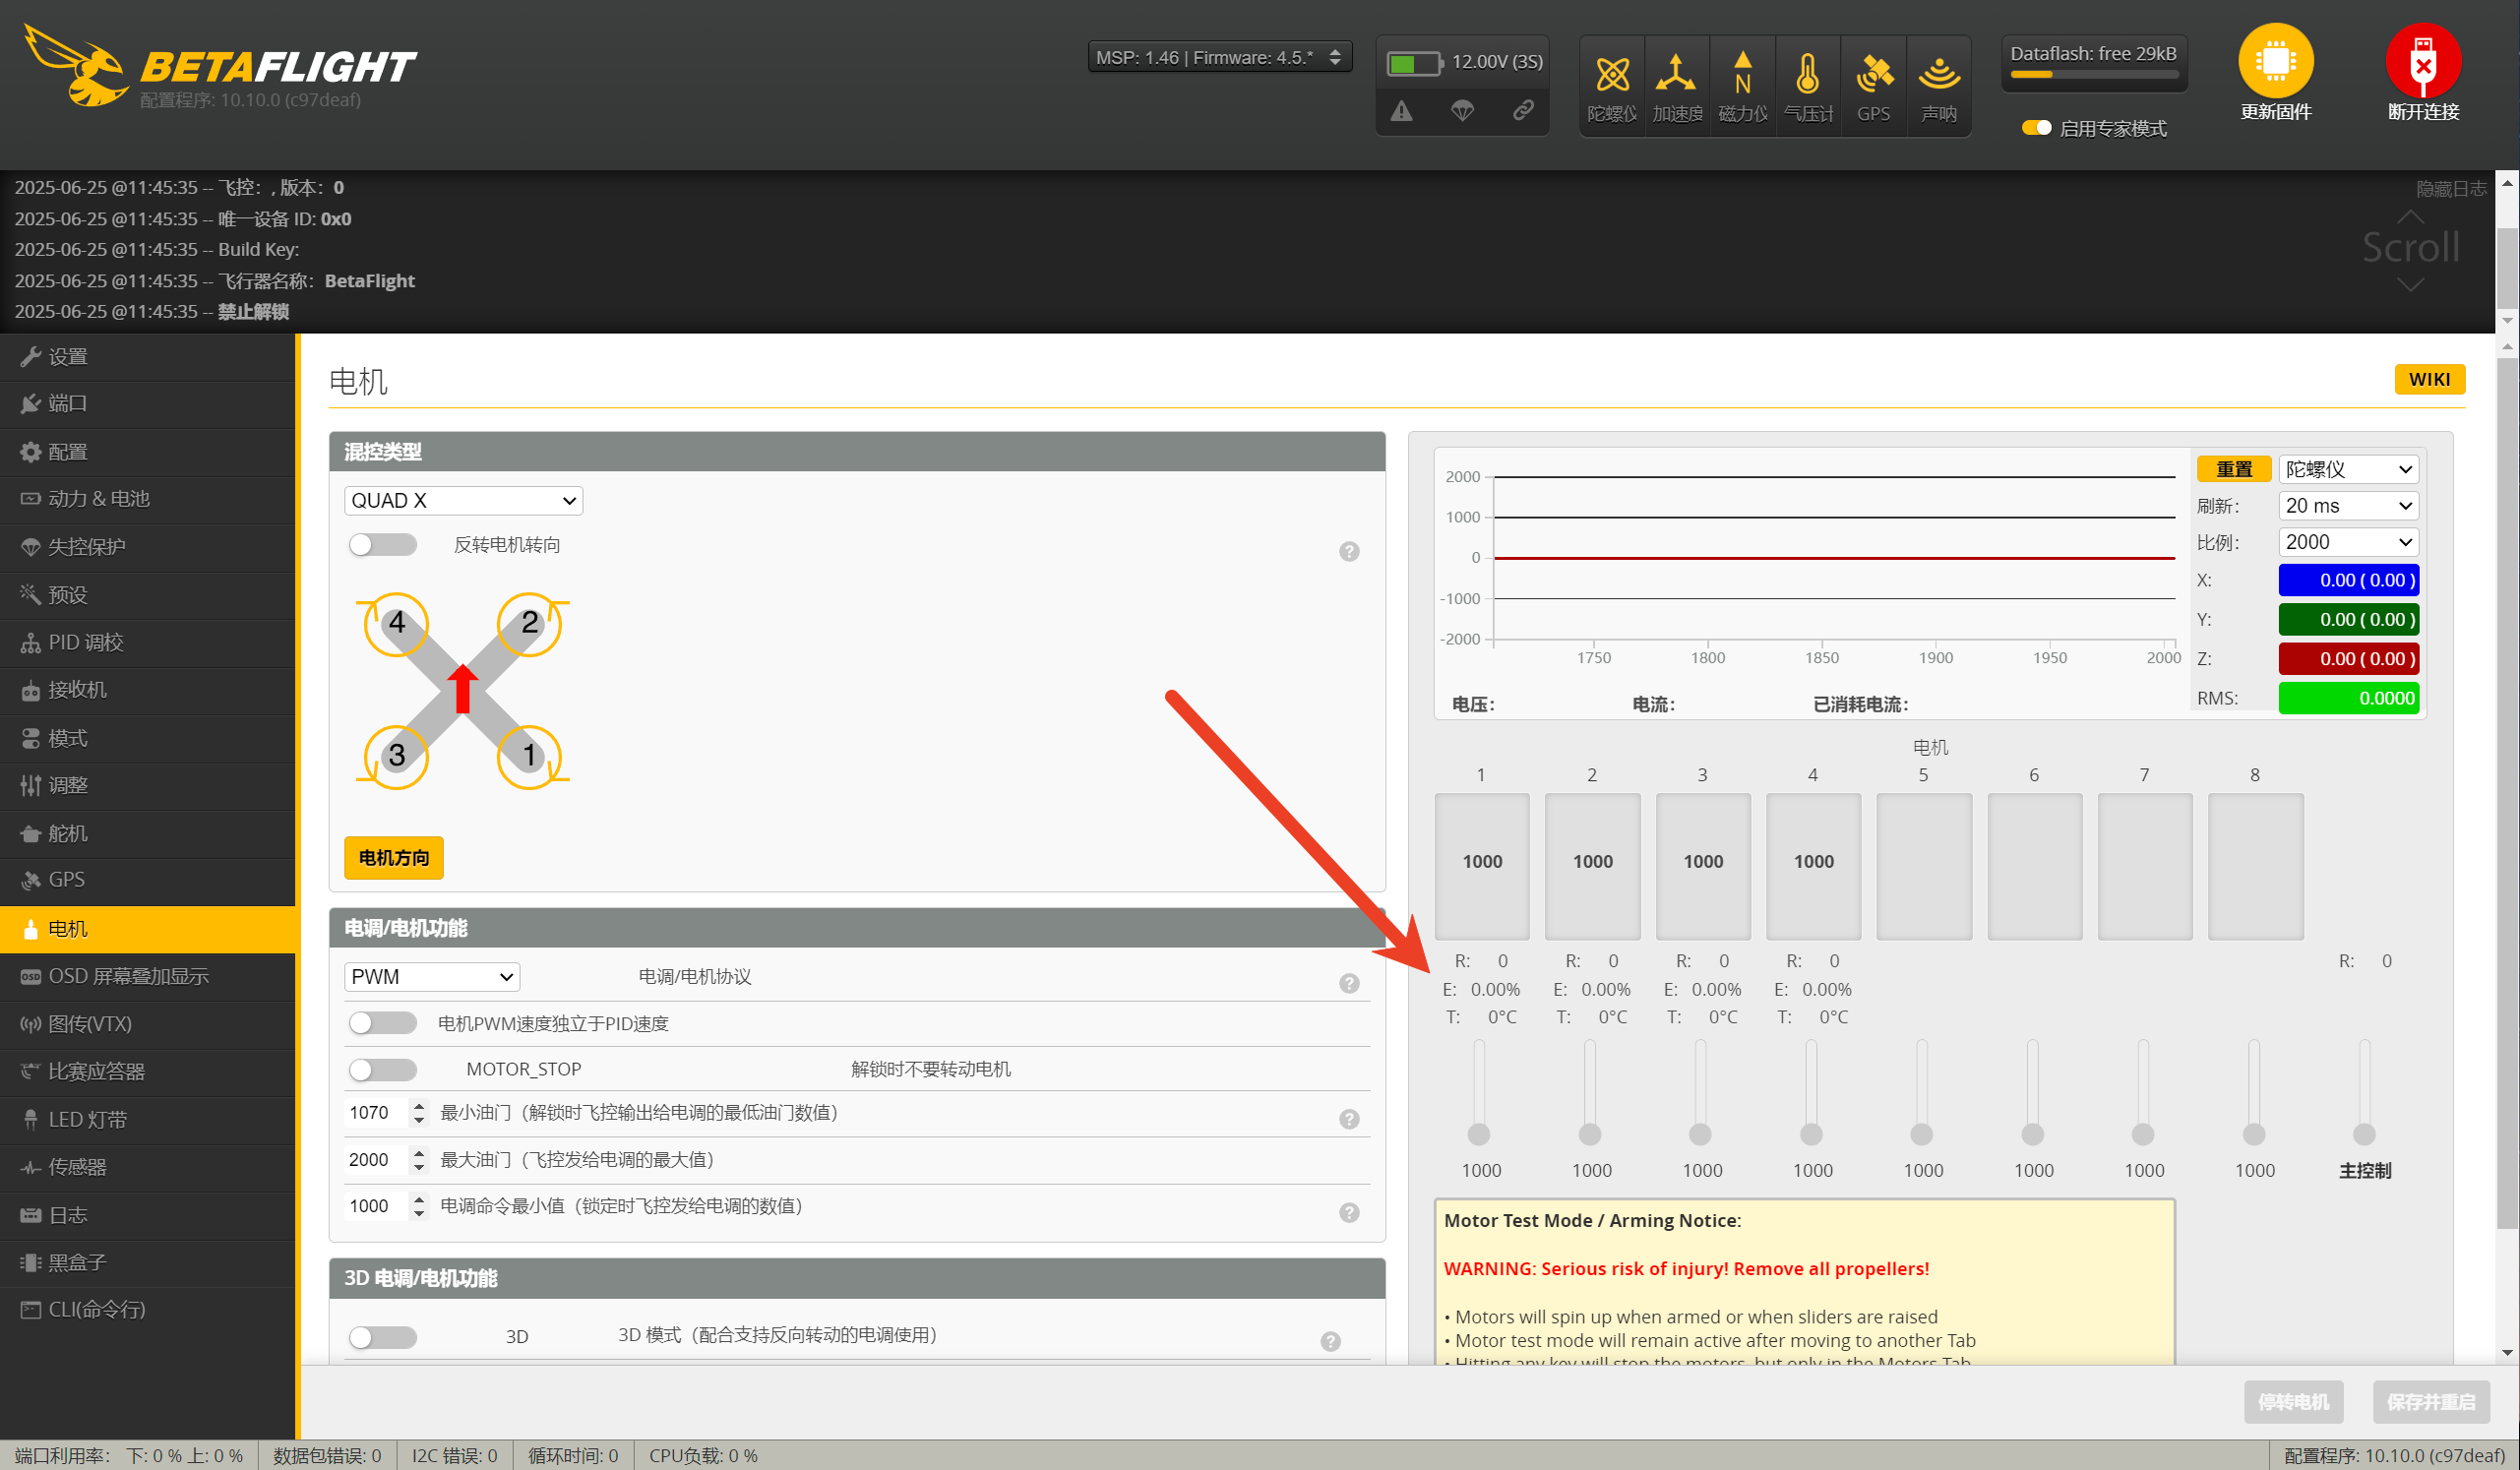The height and width of the screenshot is (1470, 2520).
Task: Click the failsafe parachute status icon
Action: [x=1462, y=111]
